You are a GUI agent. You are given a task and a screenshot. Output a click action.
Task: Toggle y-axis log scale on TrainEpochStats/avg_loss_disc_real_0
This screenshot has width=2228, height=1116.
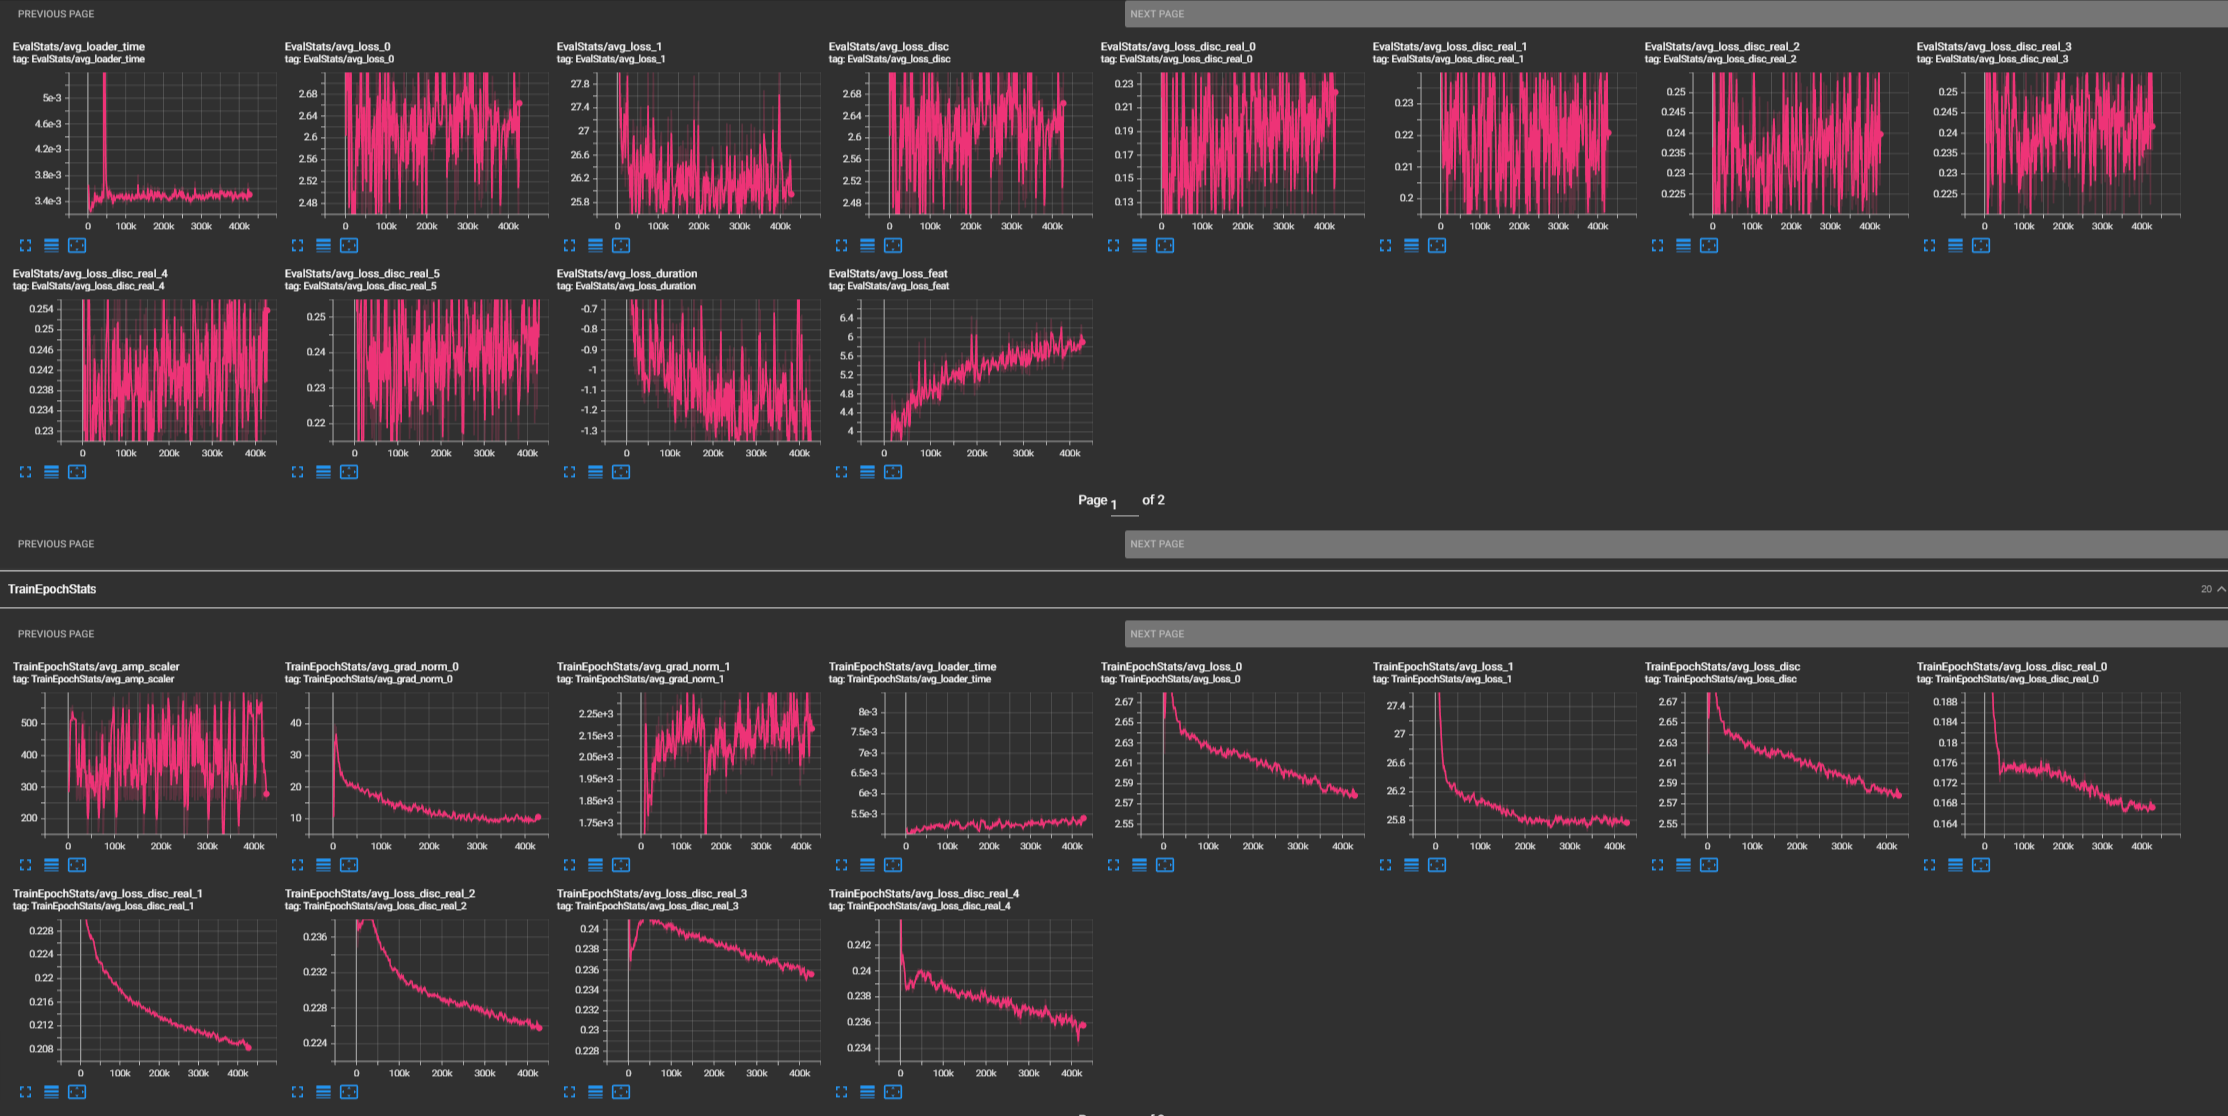1955,865
